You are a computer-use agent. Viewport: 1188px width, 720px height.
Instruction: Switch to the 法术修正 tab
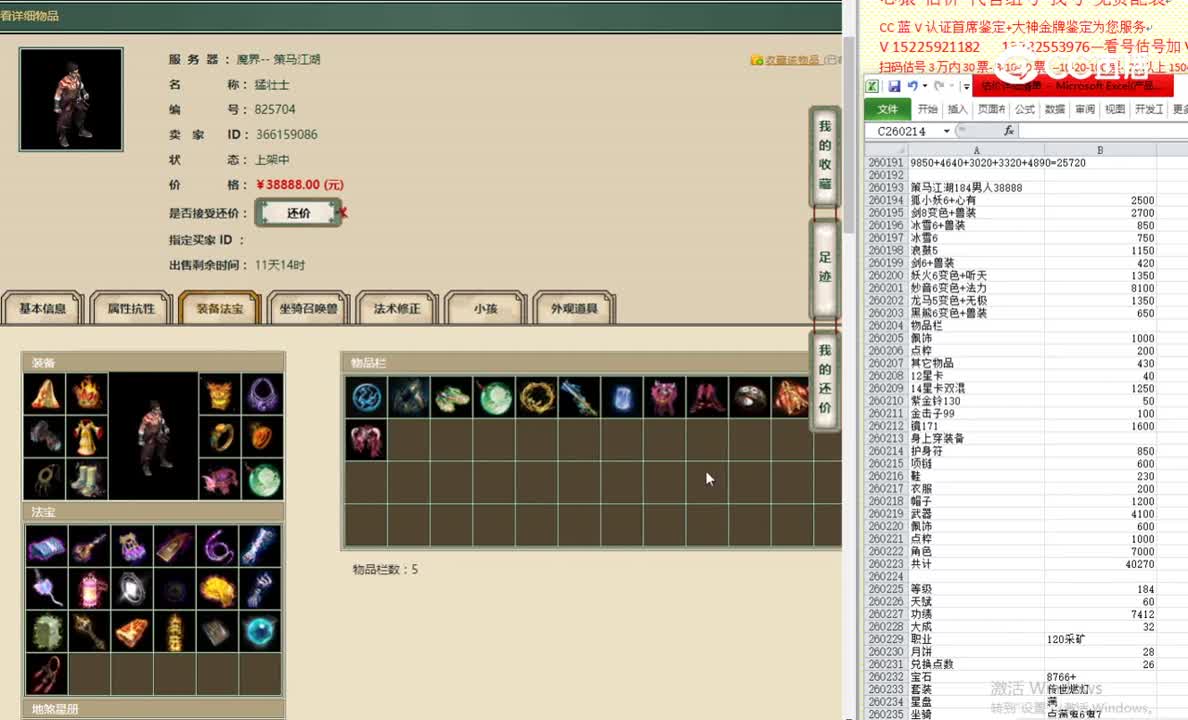(397, 308)
